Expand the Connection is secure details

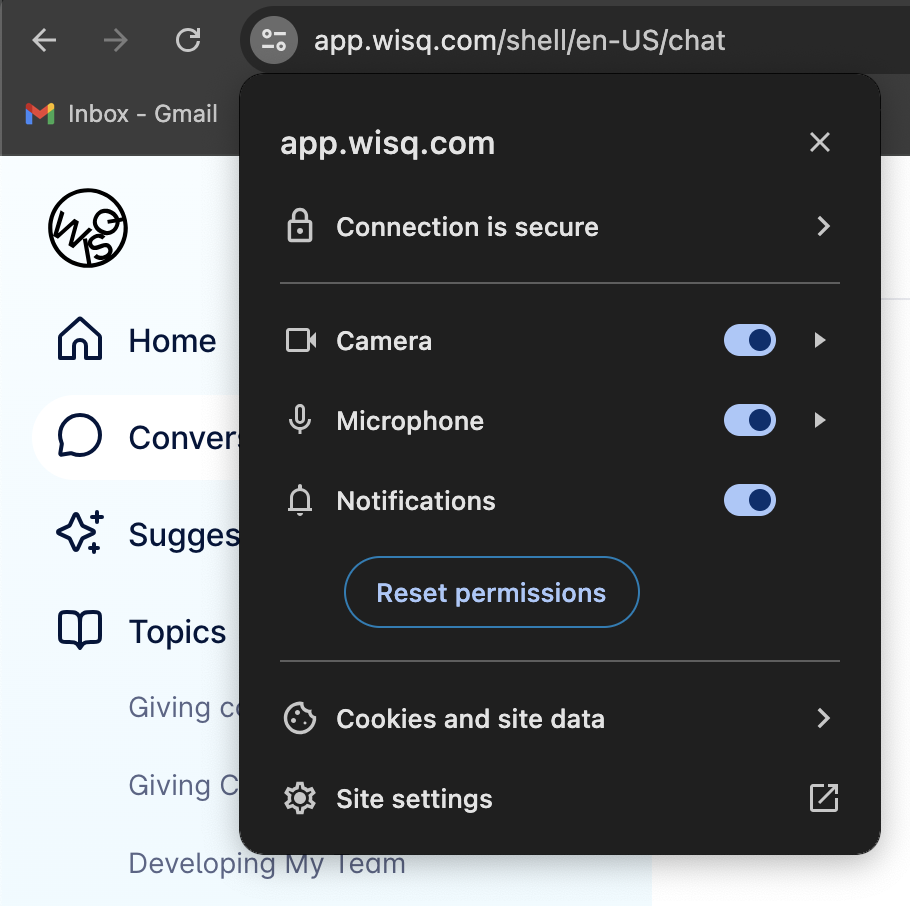(822, 227)
